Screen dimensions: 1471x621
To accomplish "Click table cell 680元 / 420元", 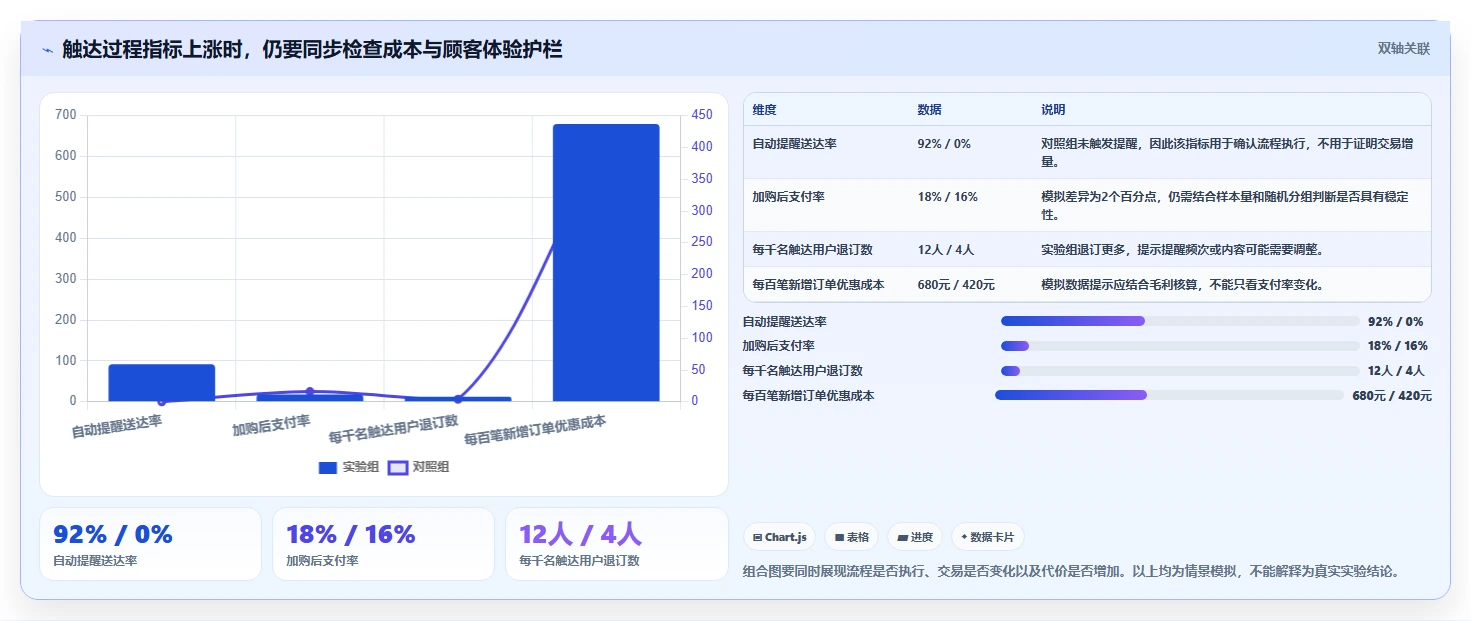I will (x=956, y=284).
